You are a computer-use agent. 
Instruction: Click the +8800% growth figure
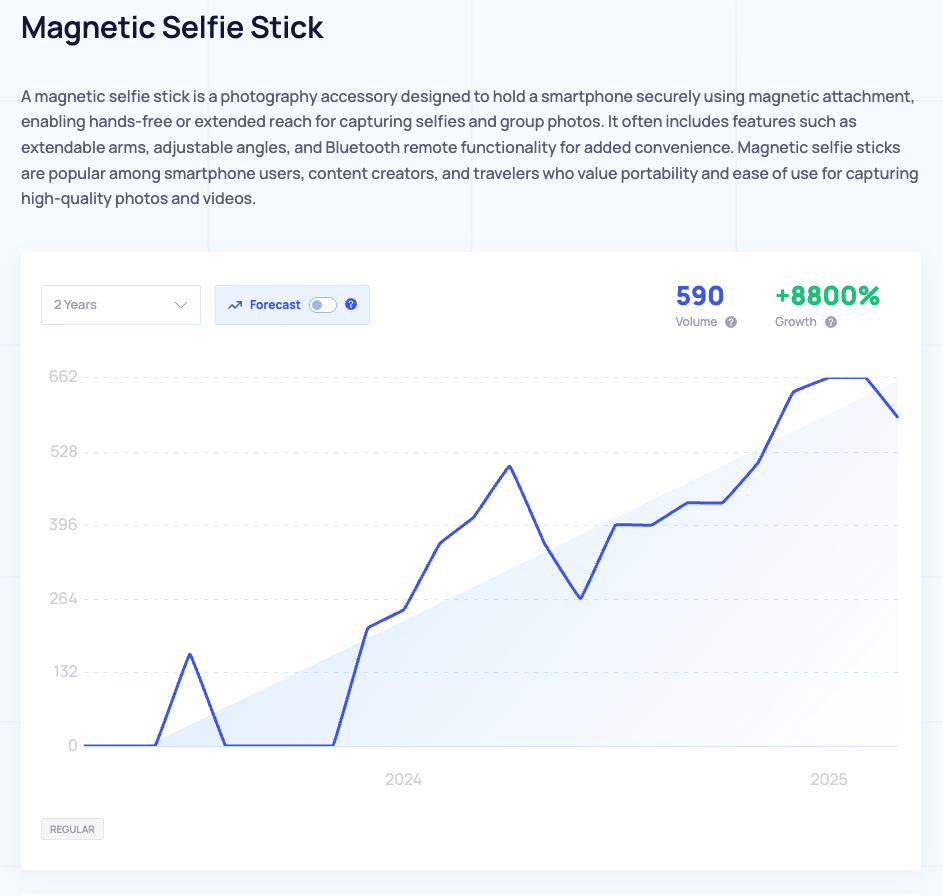[828, 296]
